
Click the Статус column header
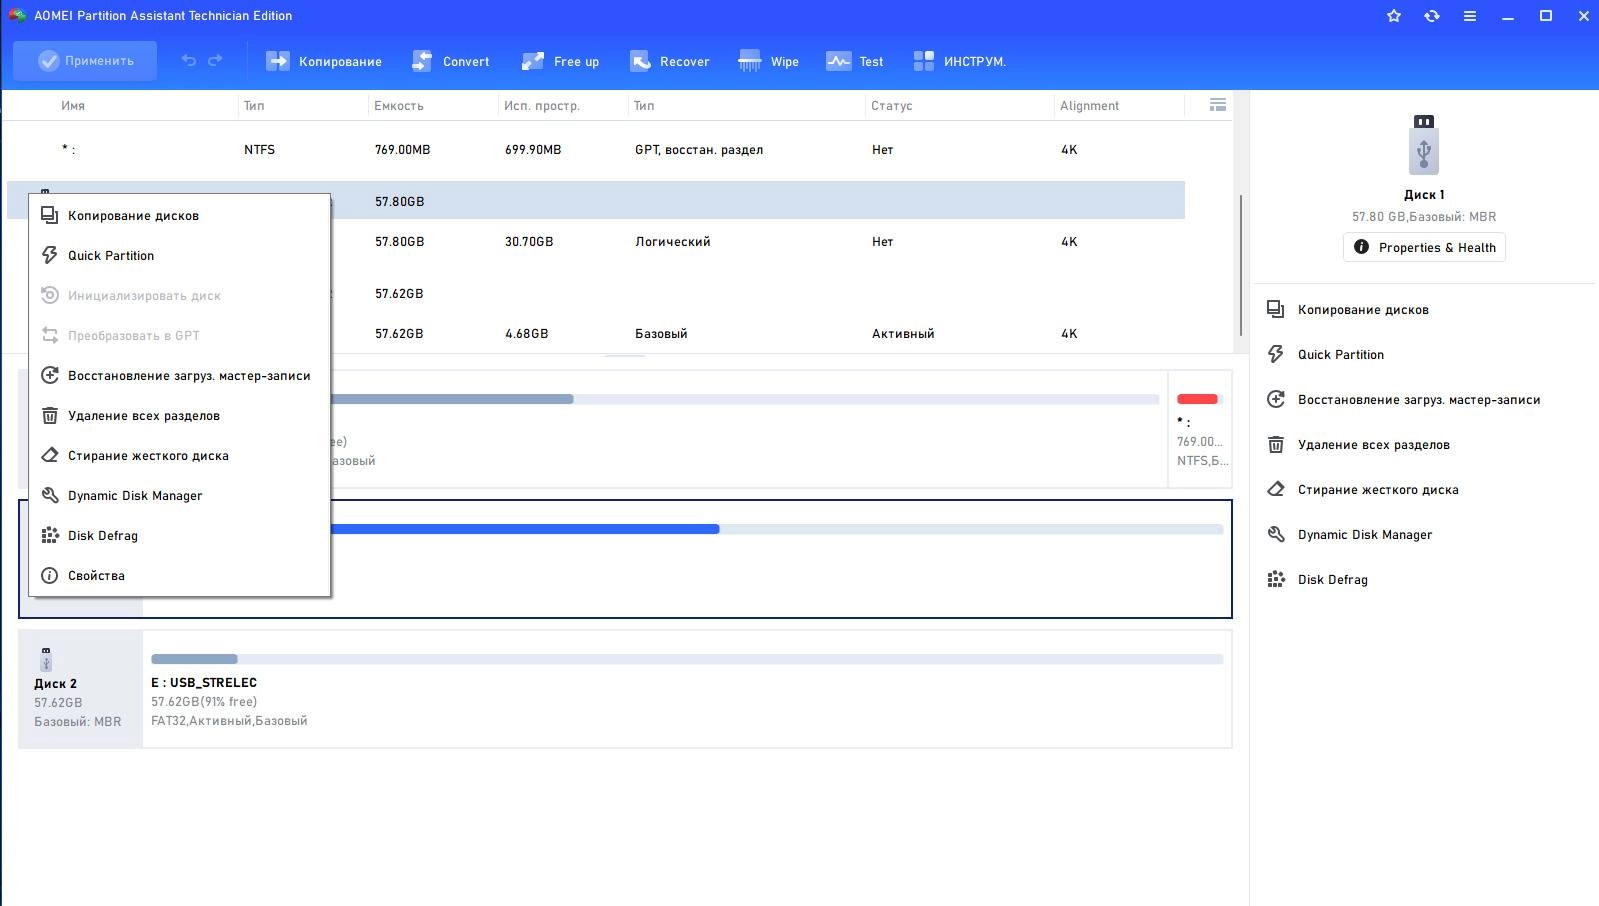point(892,105)
